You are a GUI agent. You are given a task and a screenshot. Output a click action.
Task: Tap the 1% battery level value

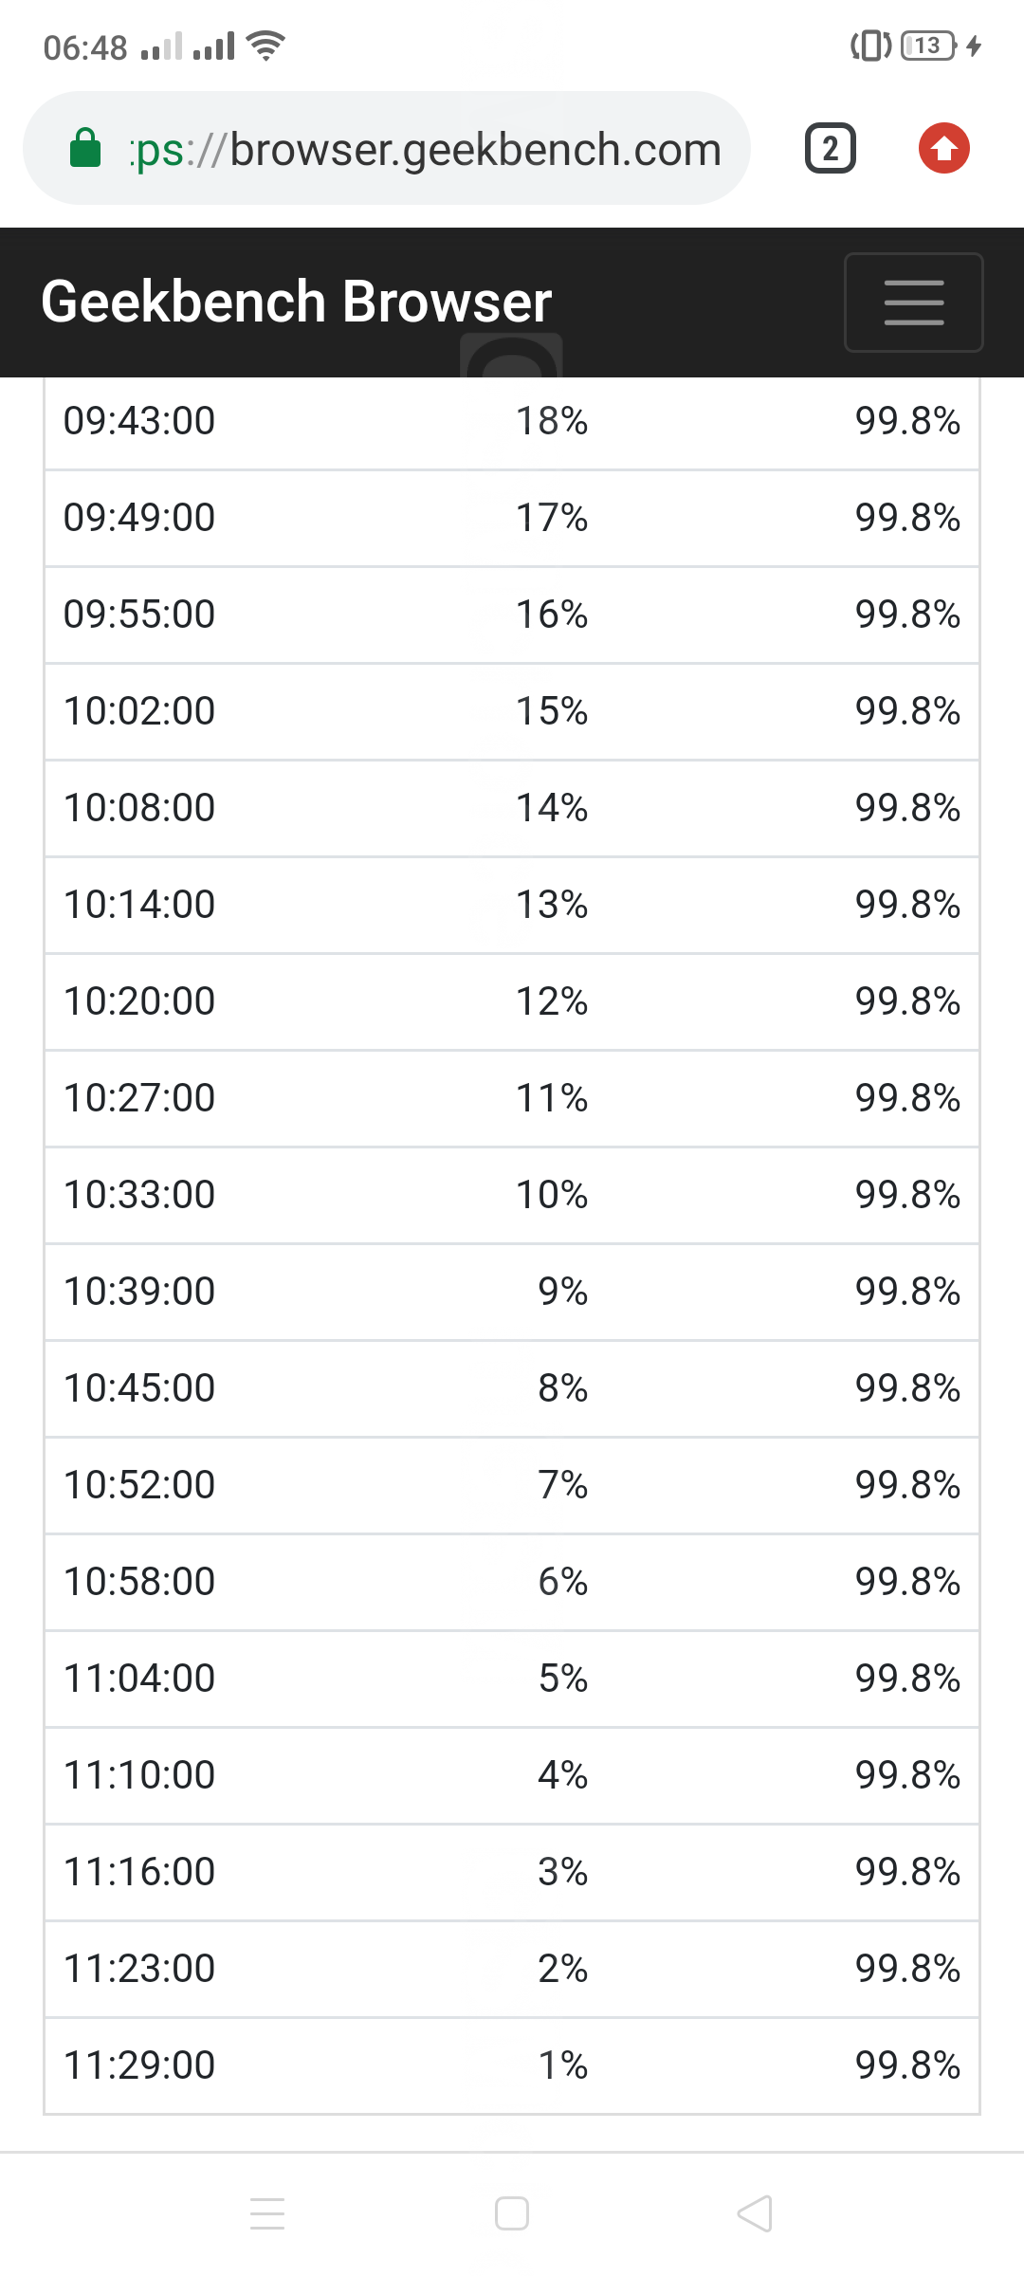(562, 2065)
